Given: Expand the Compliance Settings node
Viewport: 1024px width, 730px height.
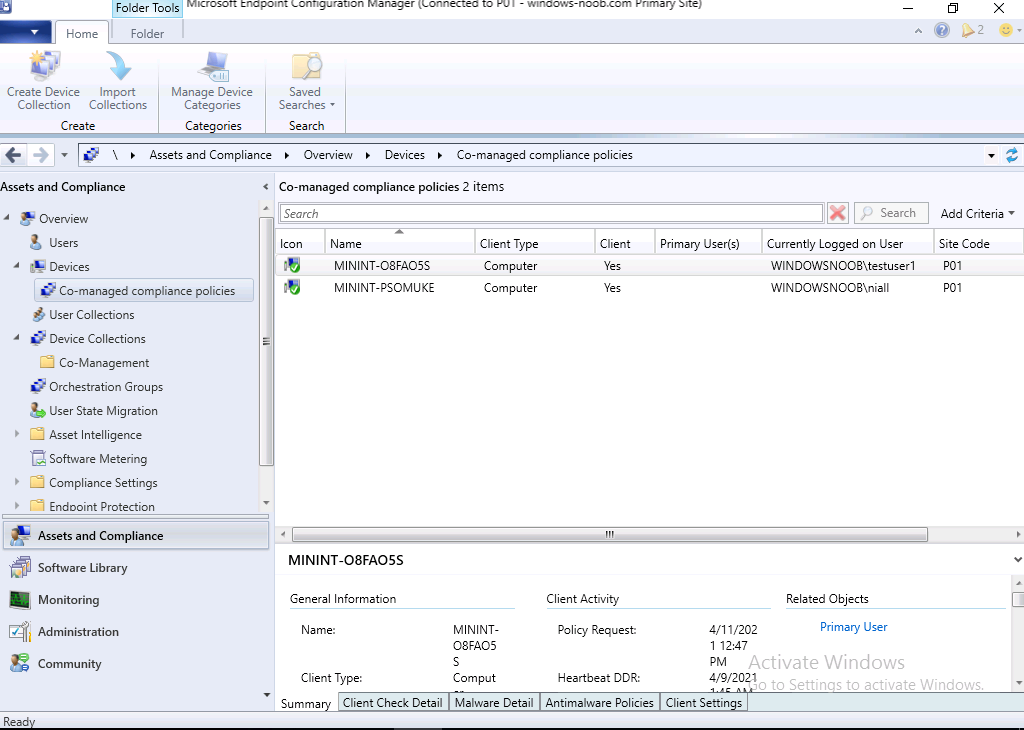Looking at the screenshot, I should pos(17,482).
